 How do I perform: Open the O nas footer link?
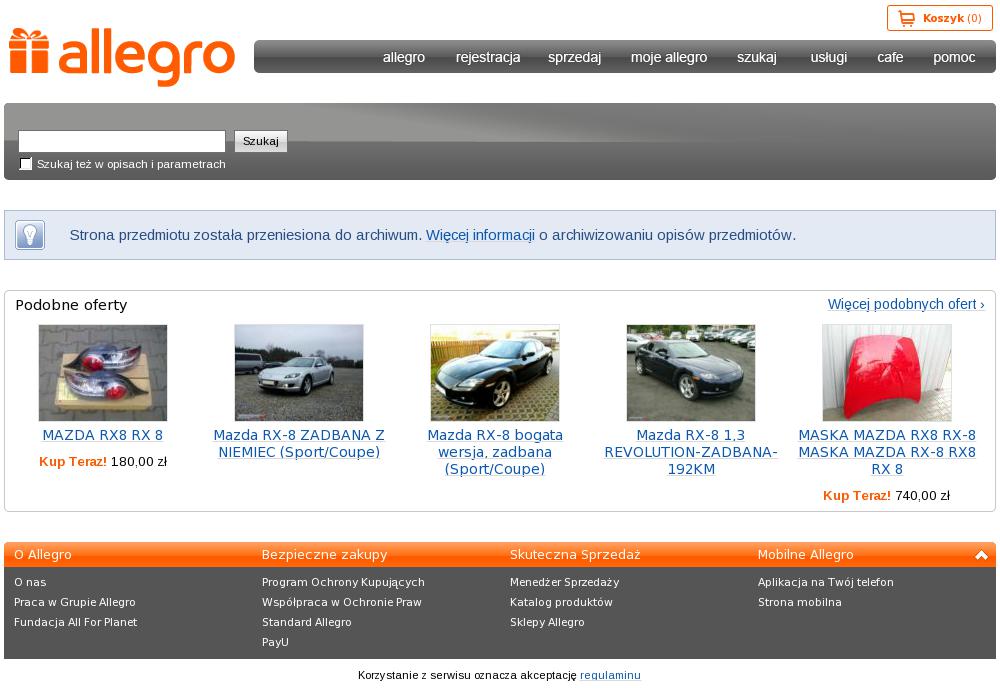pyautogui.click(x=30, y=582)
